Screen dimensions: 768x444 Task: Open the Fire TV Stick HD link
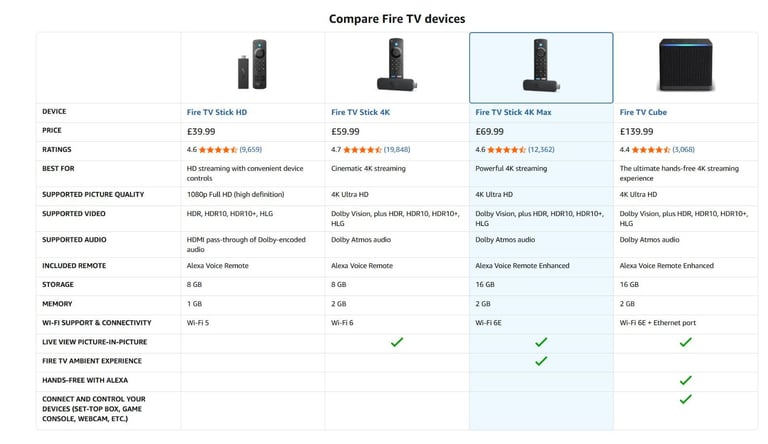point(216,112)
